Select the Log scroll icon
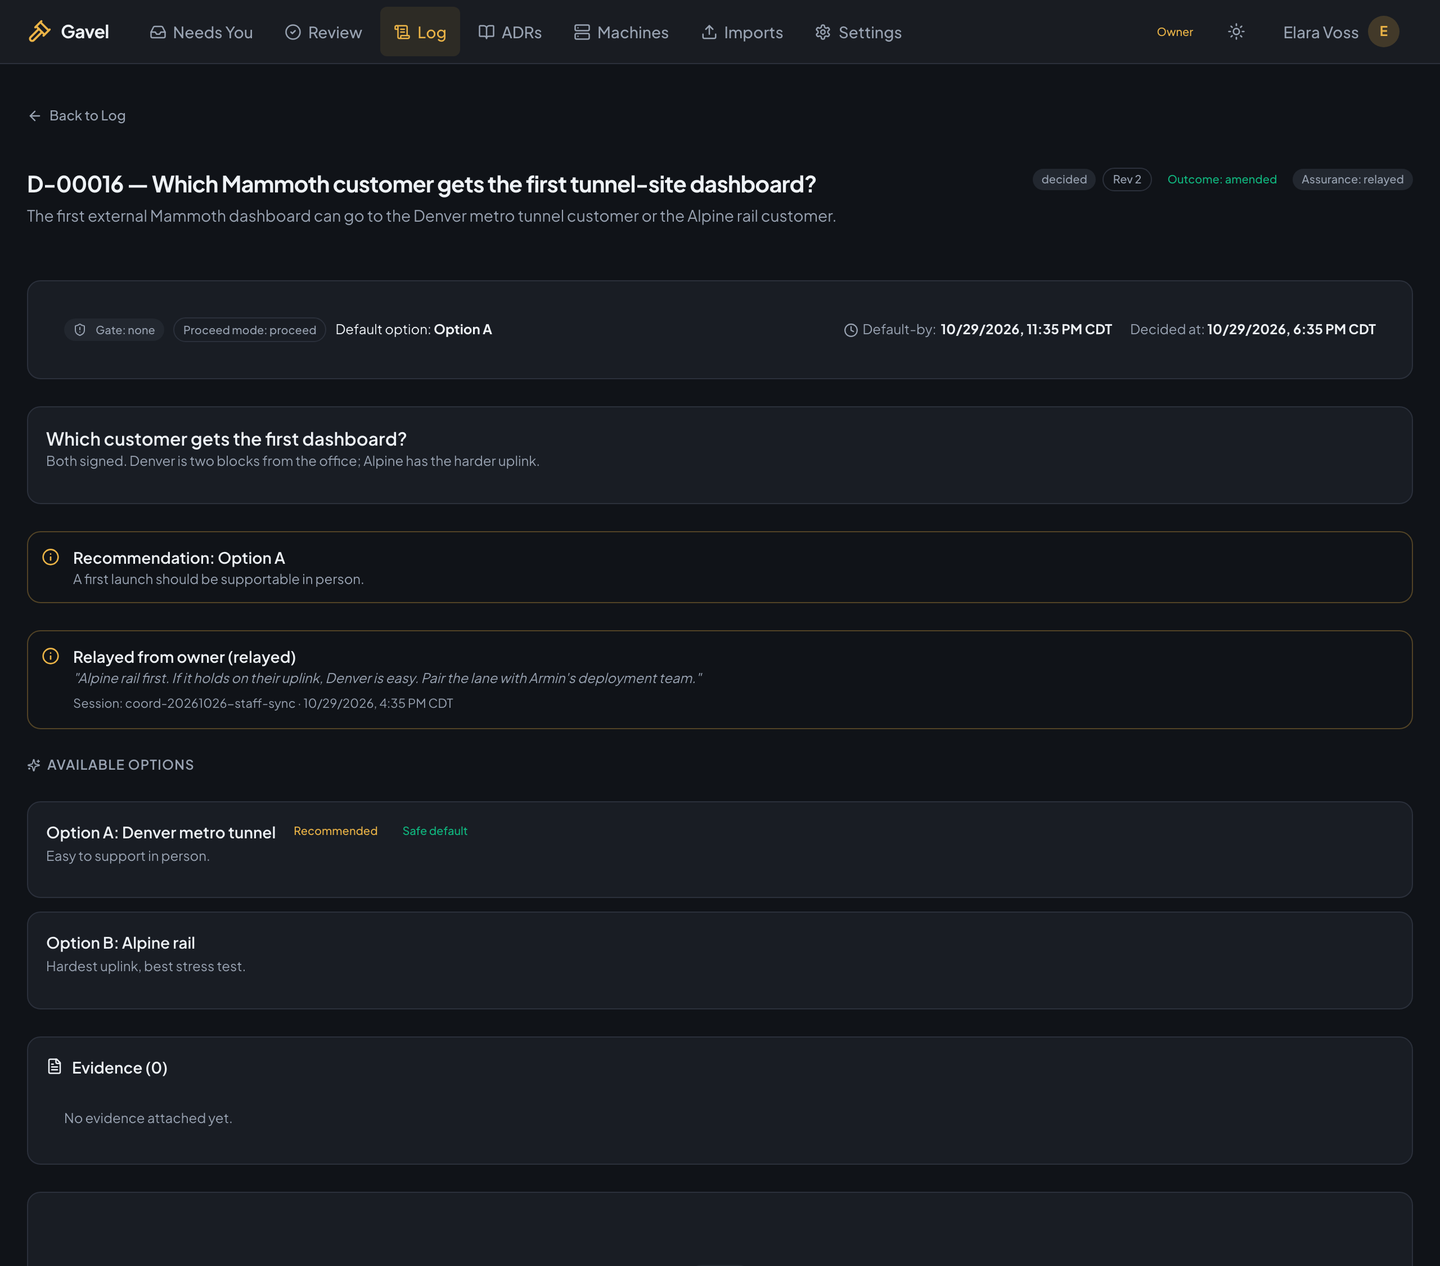Viewport: 1440px width, 1266px height. (x=402, y=33)
